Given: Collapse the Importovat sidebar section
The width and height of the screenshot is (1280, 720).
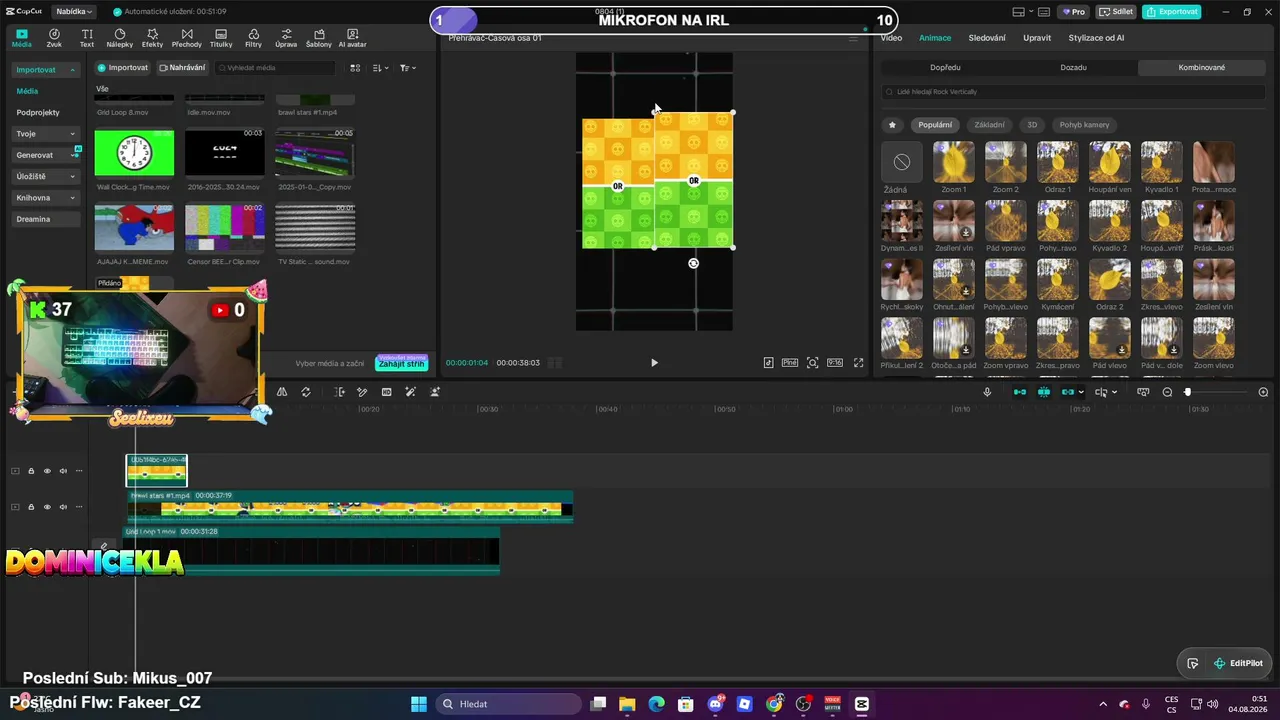Looking at the screenshot, I should pos(47,70).
